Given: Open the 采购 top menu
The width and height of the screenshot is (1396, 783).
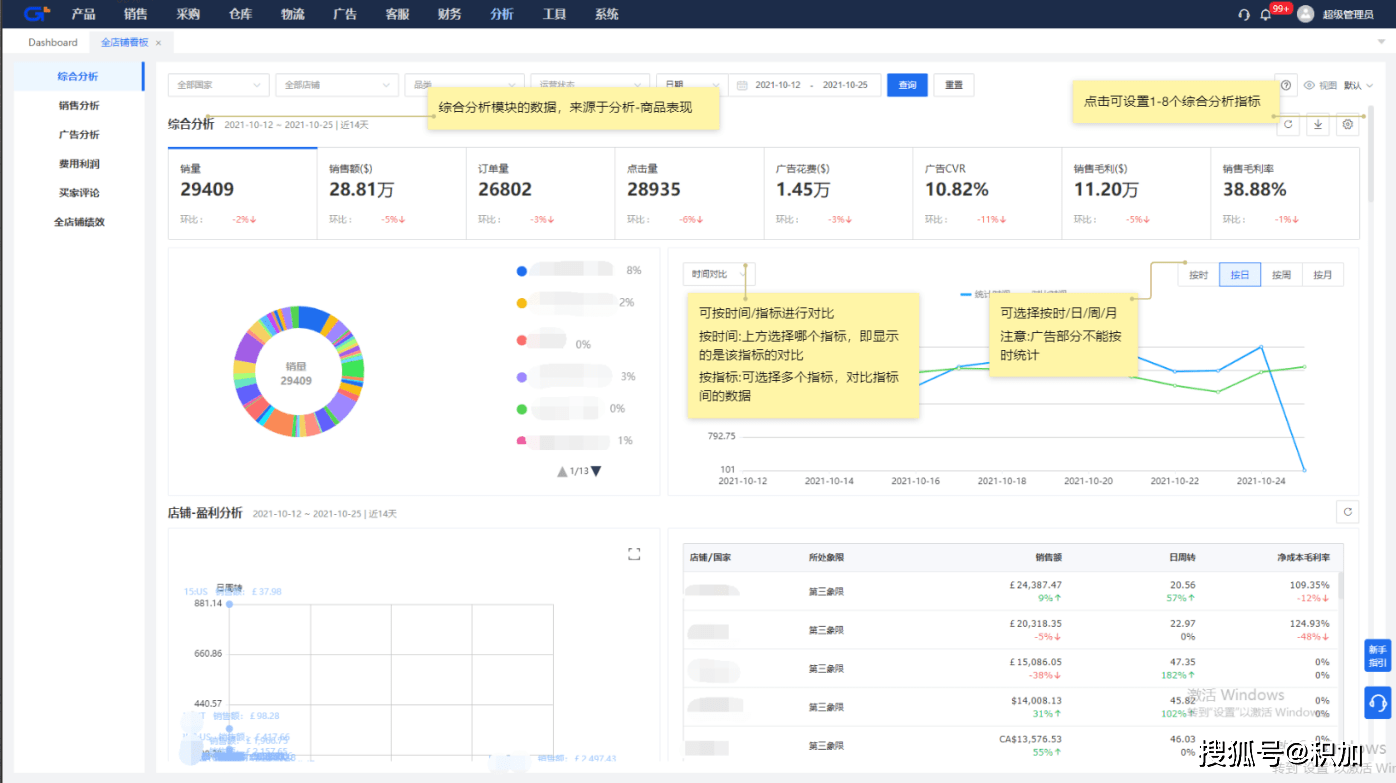Looking at the screenshot, I should [188, 14].
